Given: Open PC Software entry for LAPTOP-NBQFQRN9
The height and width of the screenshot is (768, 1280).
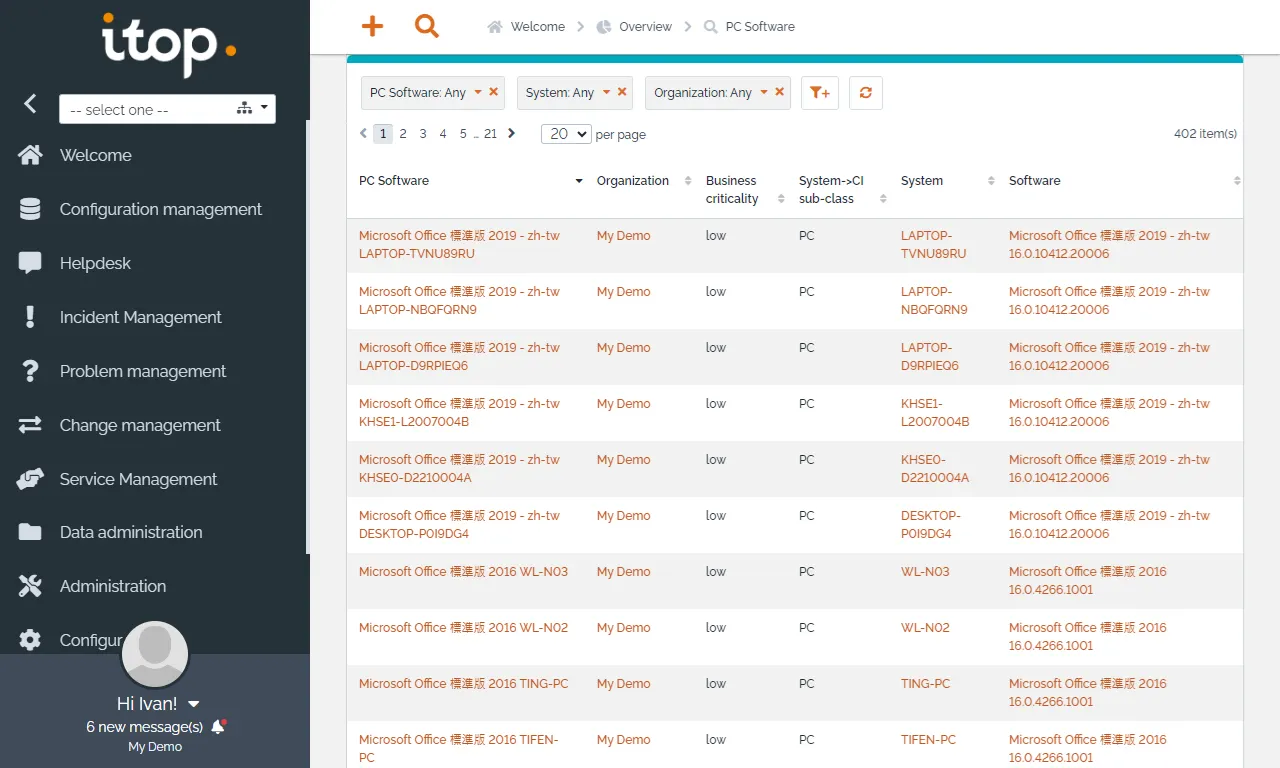Looking at the screenshot, I should (x=459, y=301).
